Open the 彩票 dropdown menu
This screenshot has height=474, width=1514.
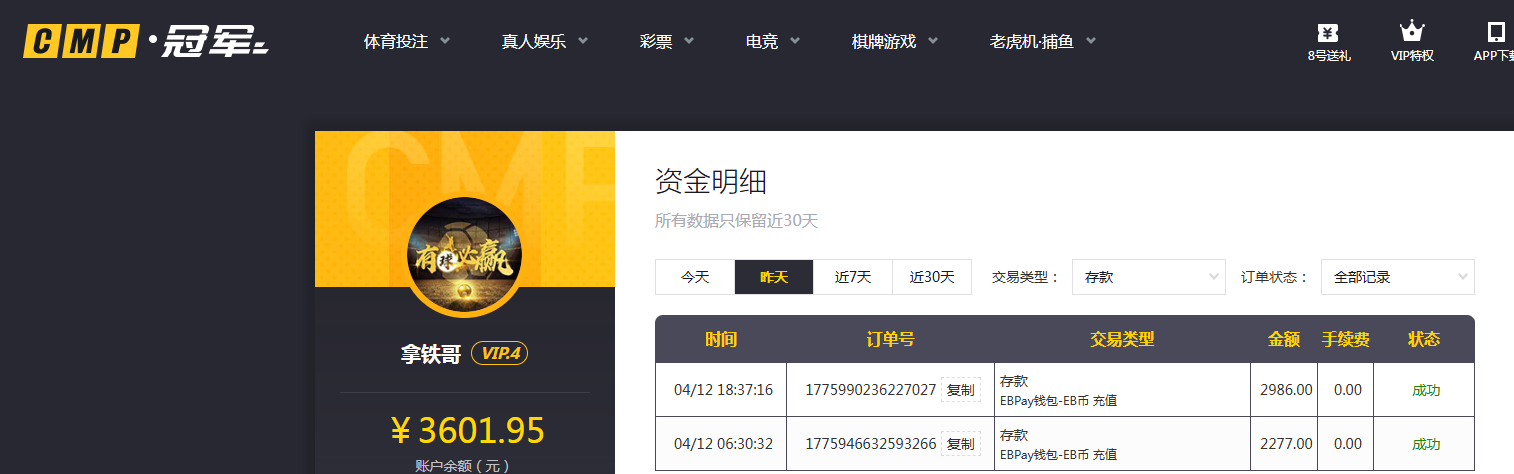pyautogui.click(x=667, y=42)
